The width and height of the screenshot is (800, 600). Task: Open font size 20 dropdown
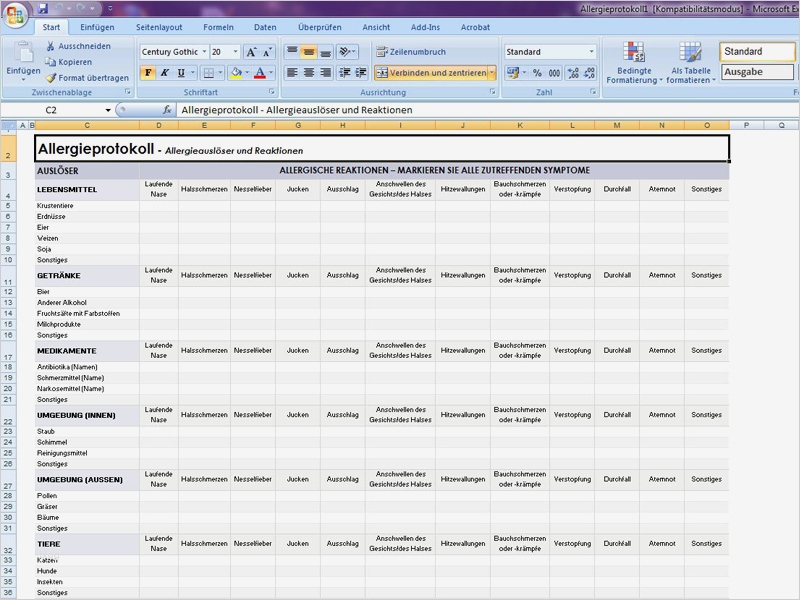[x=235, y=52]
